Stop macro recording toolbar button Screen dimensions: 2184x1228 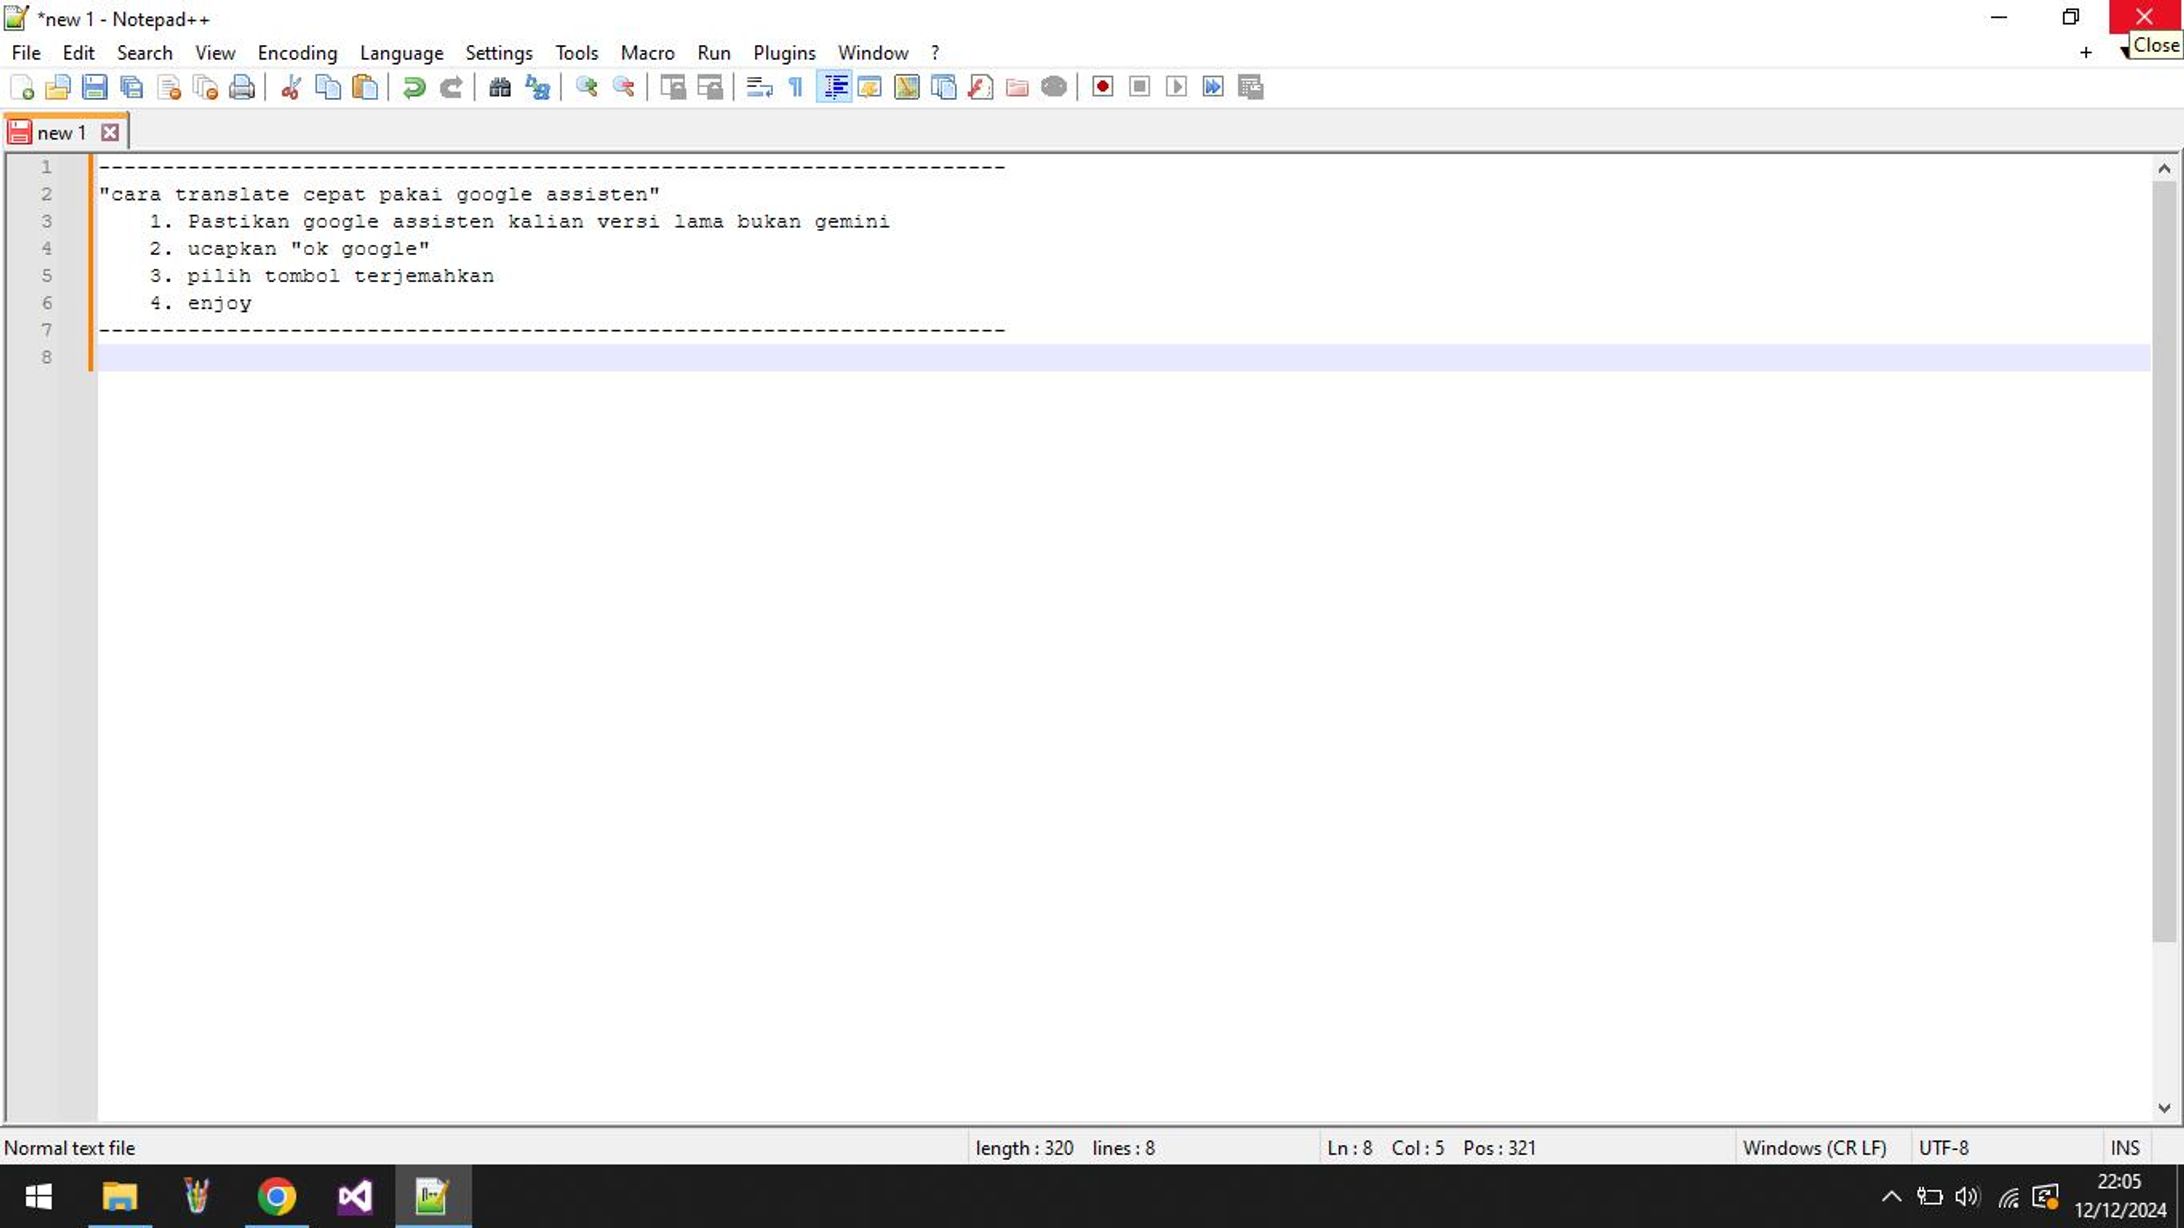tap(1140, 88)
